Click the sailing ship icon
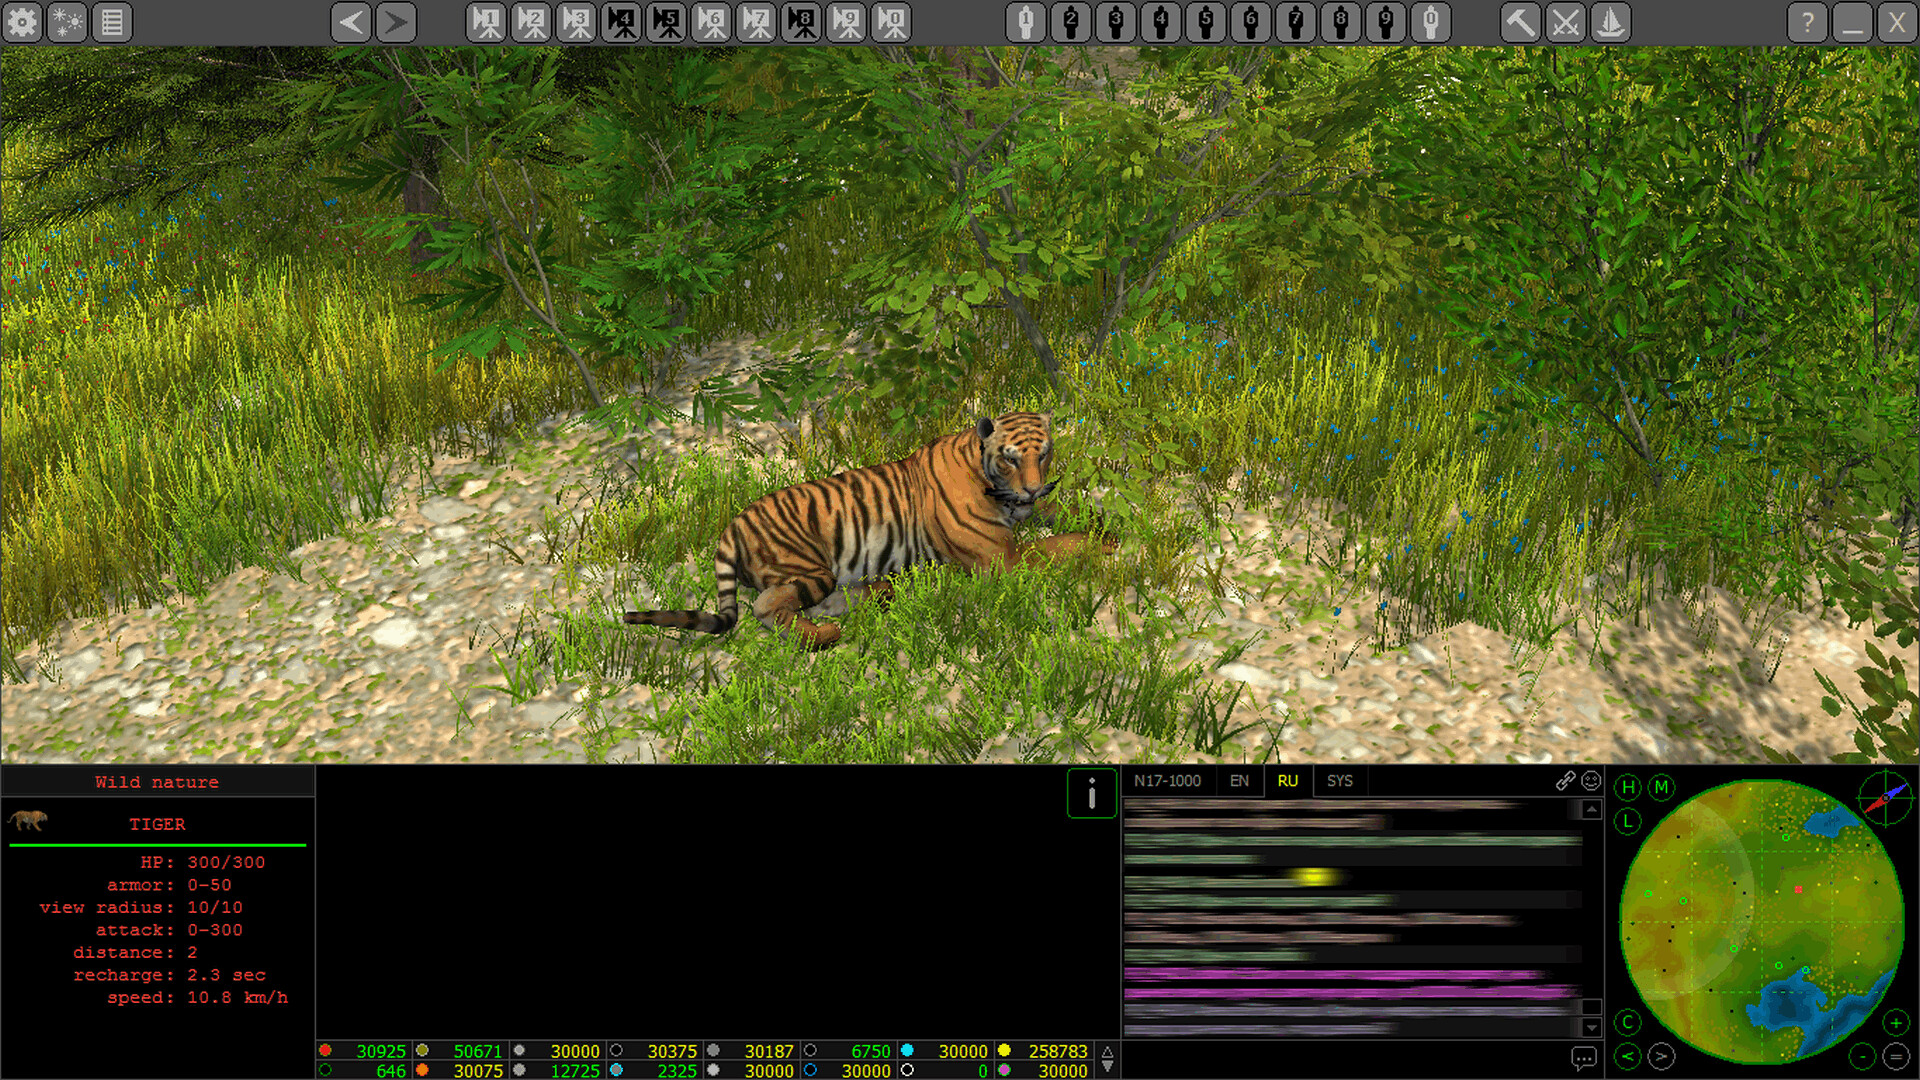The width and height of the screenshot is (1920, 1080). (1610, 22)
